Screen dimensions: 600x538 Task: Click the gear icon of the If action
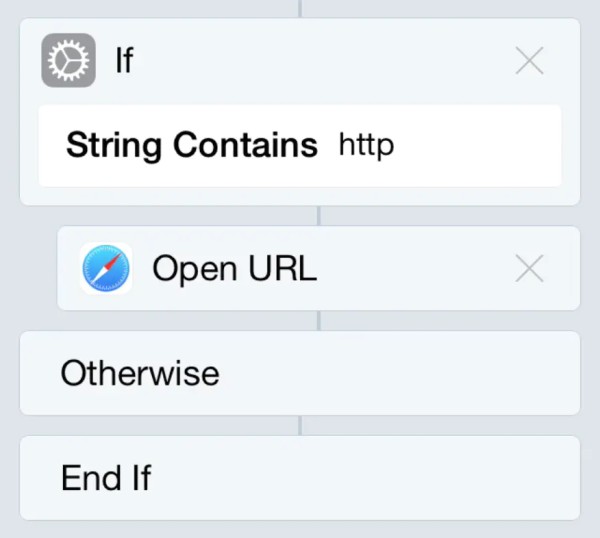pyautogui.click(x=68, y=60)
